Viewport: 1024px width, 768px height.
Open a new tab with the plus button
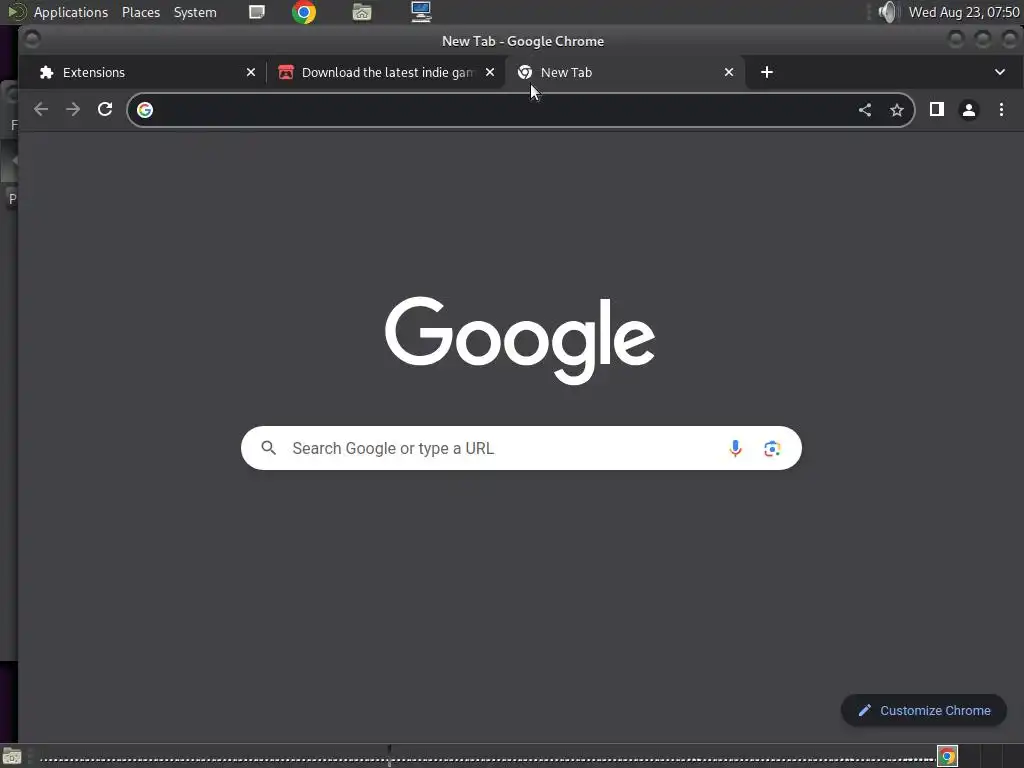click(767, 72)
